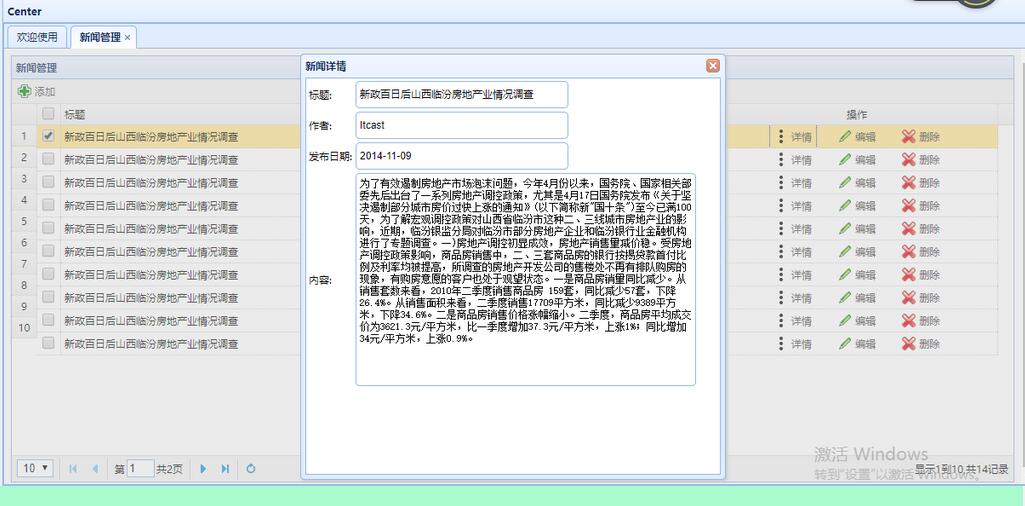Screen dimensions: 1025x506
Task: Switch to the 欢迎使用 tab
Action: [37, 37]
